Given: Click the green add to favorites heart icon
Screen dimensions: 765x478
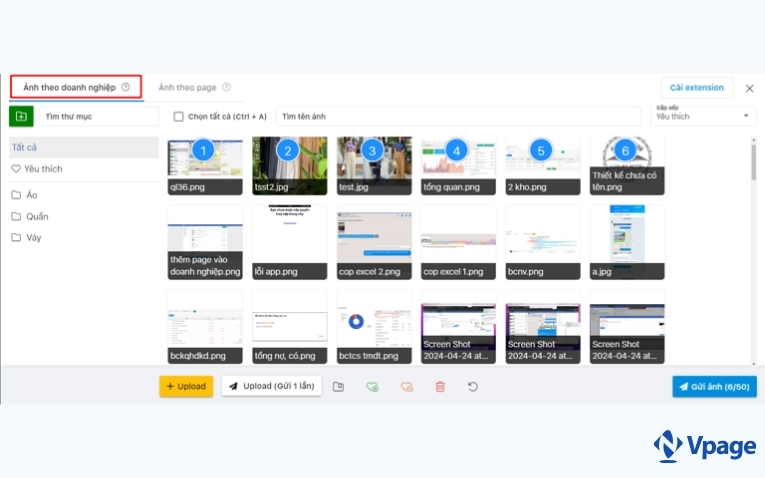Looking at the screenshot, I should (372, 386).
